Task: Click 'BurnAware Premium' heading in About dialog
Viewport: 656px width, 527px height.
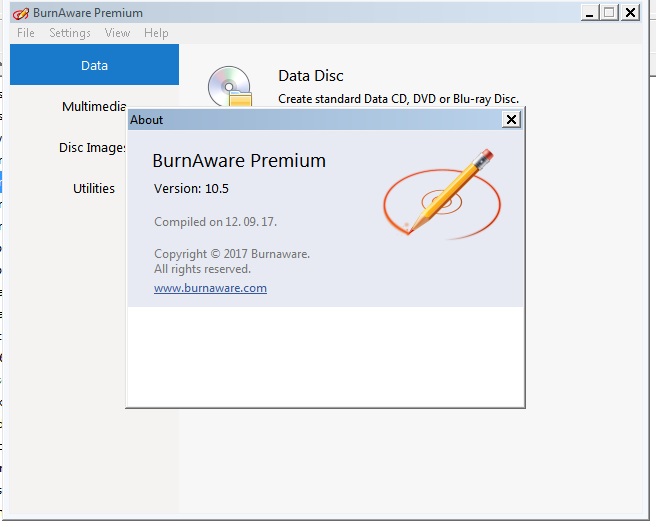Action: (239, 161)
